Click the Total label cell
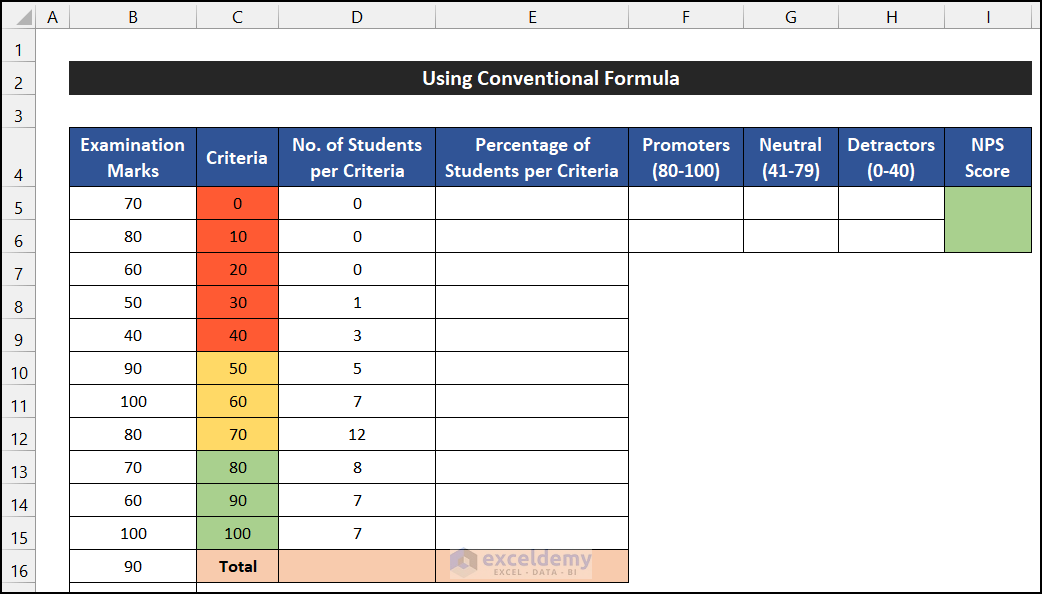Image resolution: width=1042 pixels, height=594 pixels. pos(237,567)
